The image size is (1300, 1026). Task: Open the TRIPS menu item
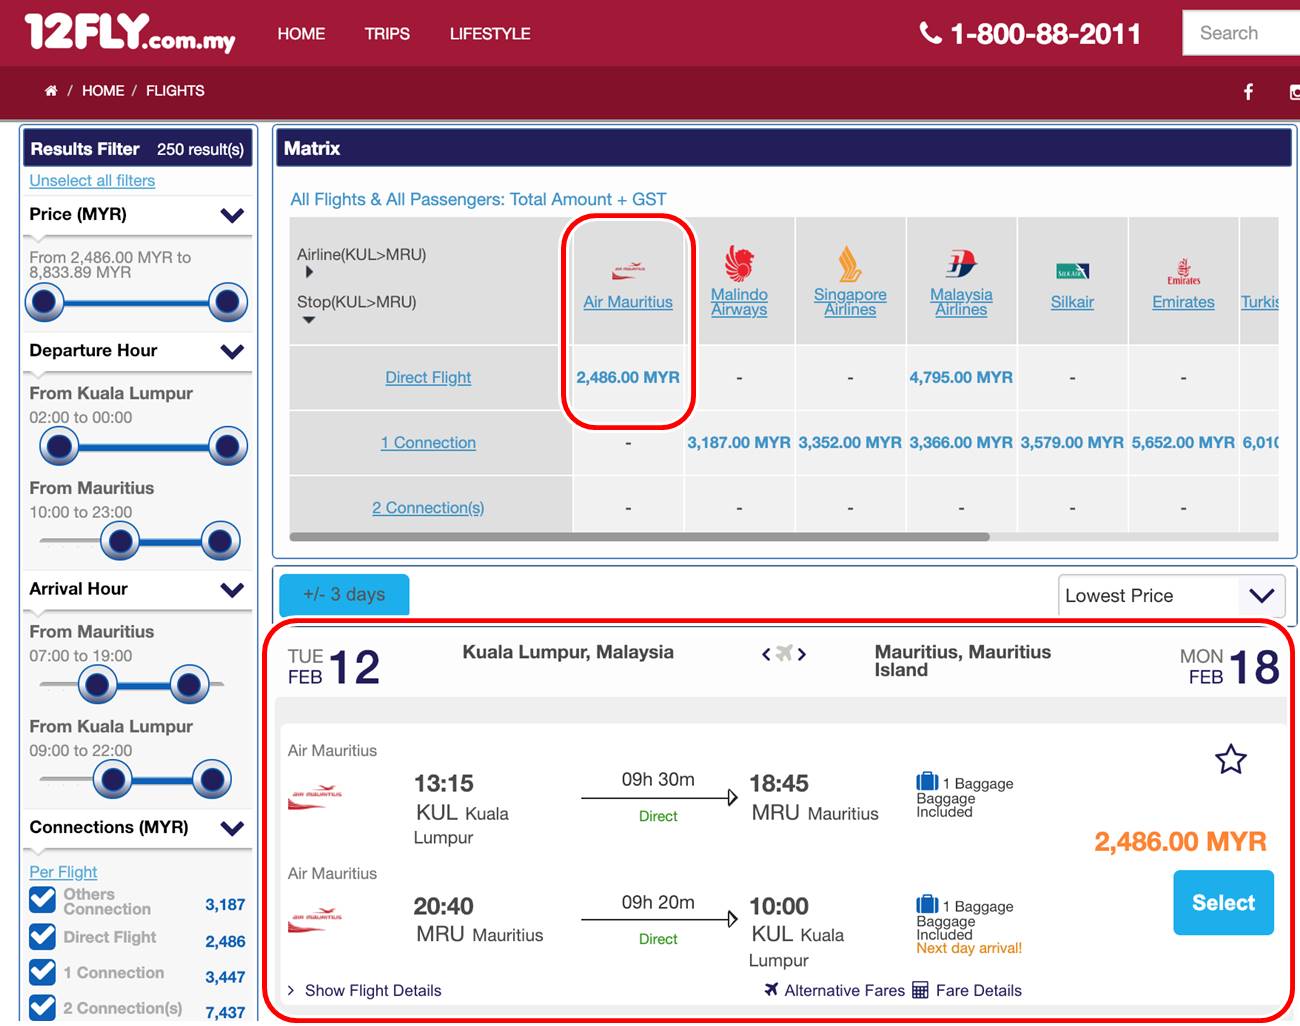tap(387, 34)
